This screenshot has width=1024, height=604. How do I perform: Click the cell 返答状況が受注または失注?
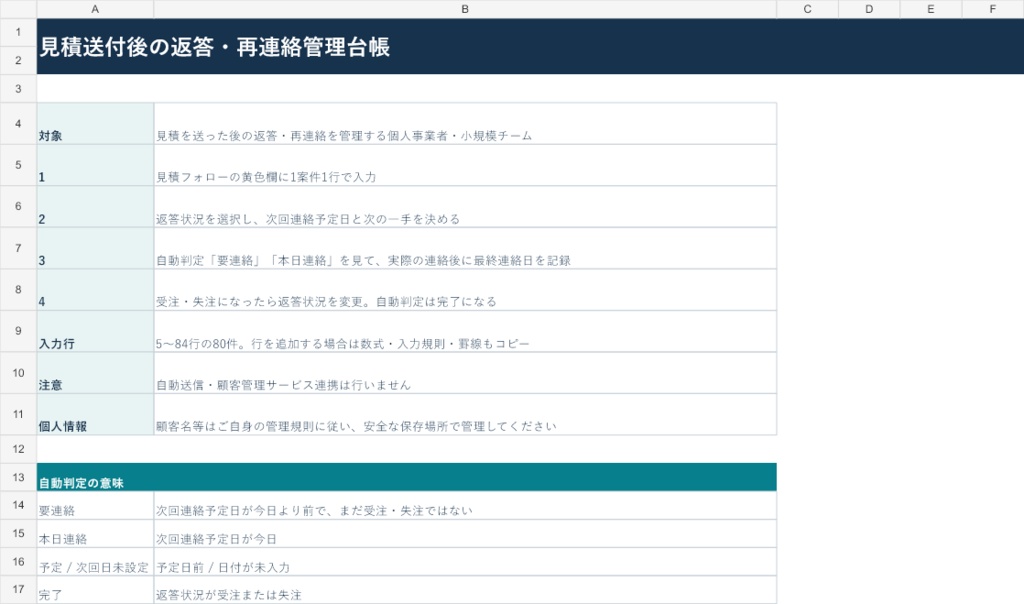(465, 590)
